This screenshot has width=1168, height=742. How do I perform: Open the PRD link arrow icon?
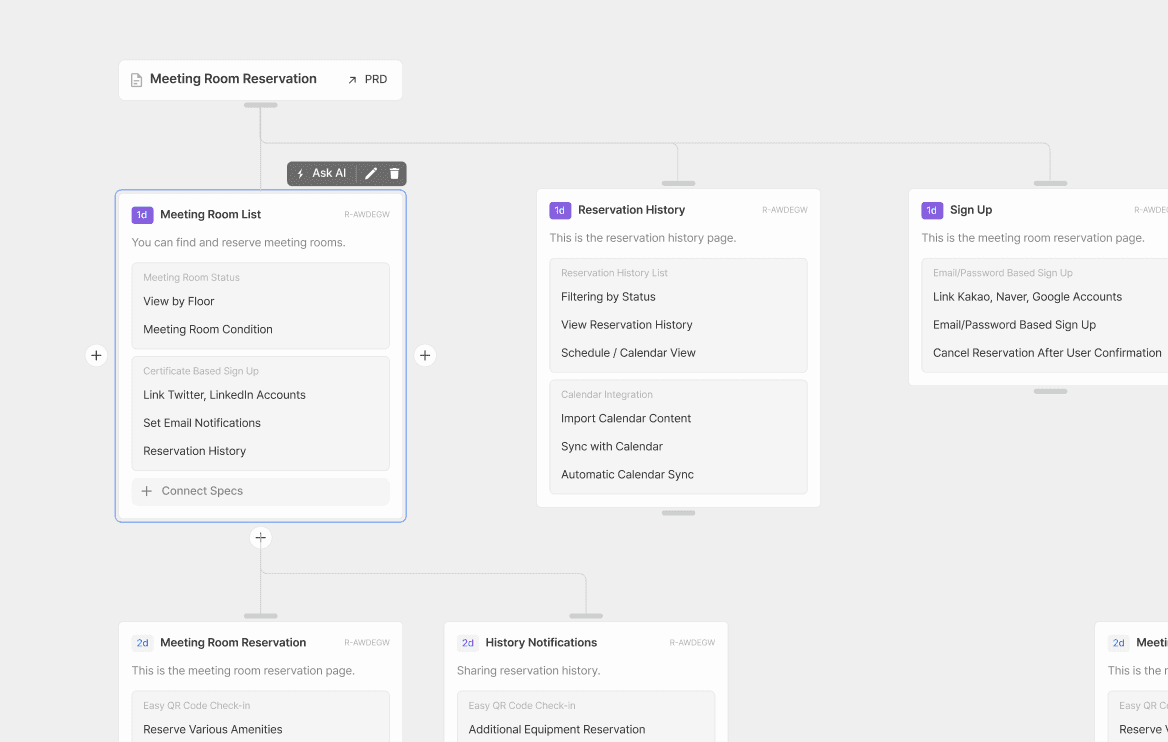(x=352, y=80)
